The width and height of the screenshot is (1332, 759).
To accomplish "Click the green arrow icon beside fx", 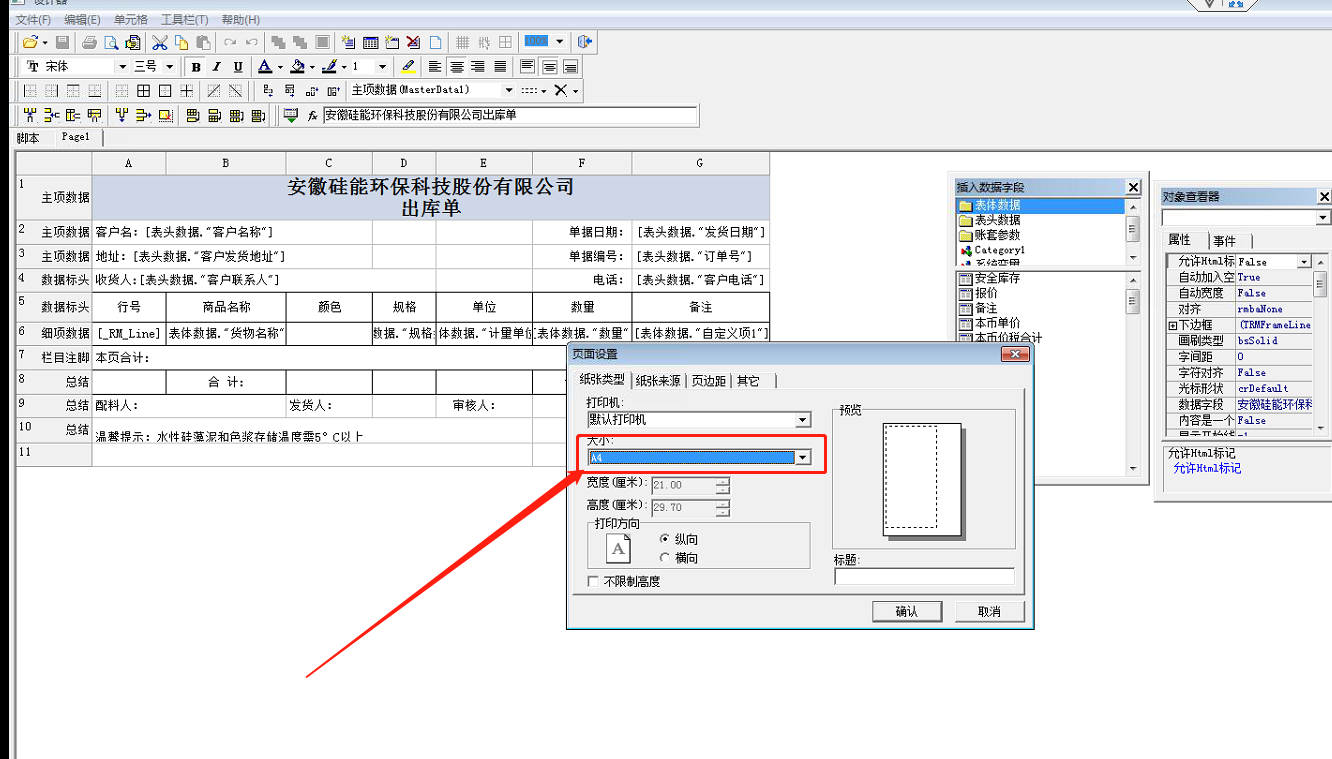I will coord(290,115).
